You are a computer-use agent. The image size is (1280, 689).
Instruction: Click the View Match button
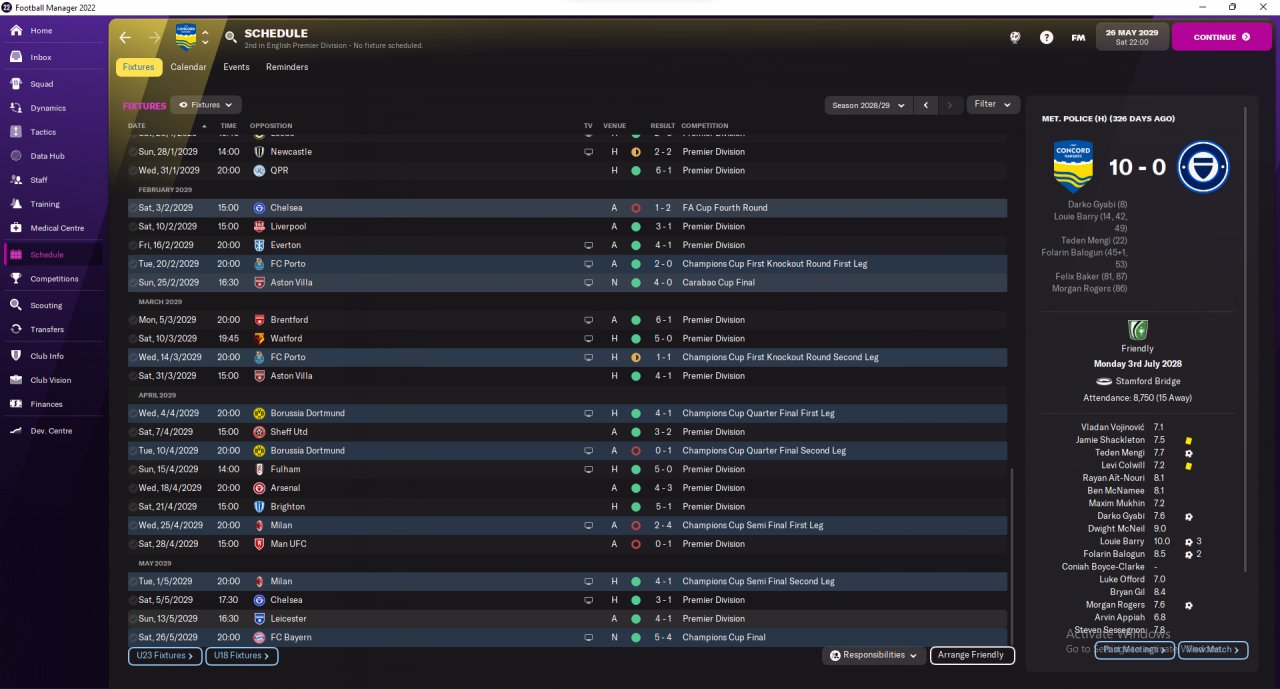[1213, 650]
